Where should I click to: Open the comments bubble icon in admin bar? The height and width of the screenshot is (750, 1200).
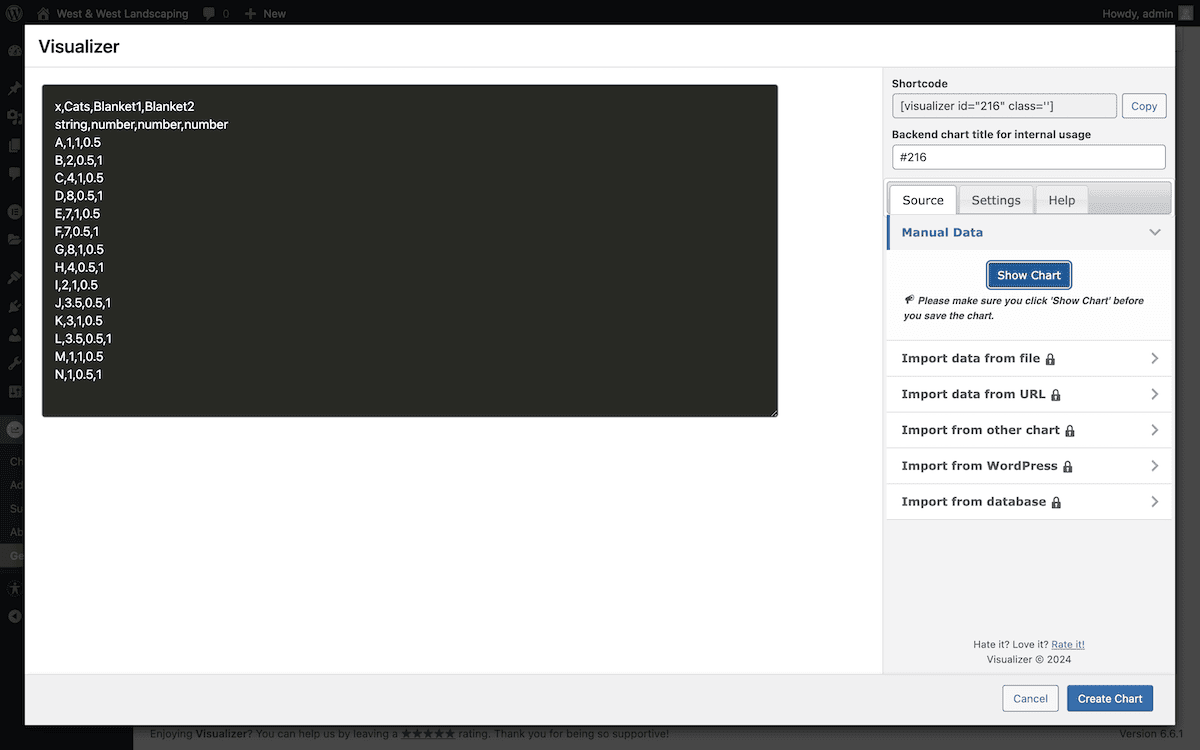click(208, 13)
